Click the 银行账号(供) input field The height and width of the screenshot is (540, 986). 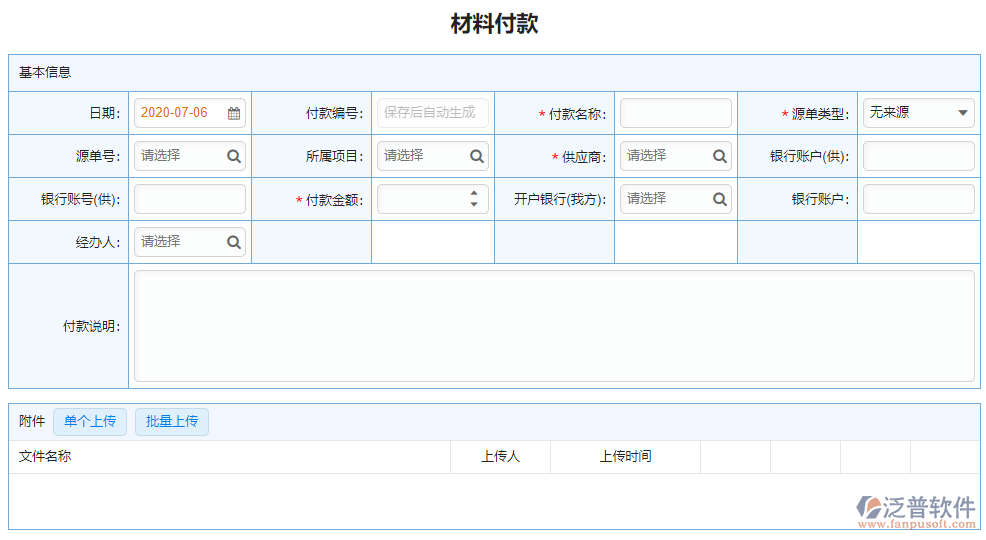[x=189, y=199]
